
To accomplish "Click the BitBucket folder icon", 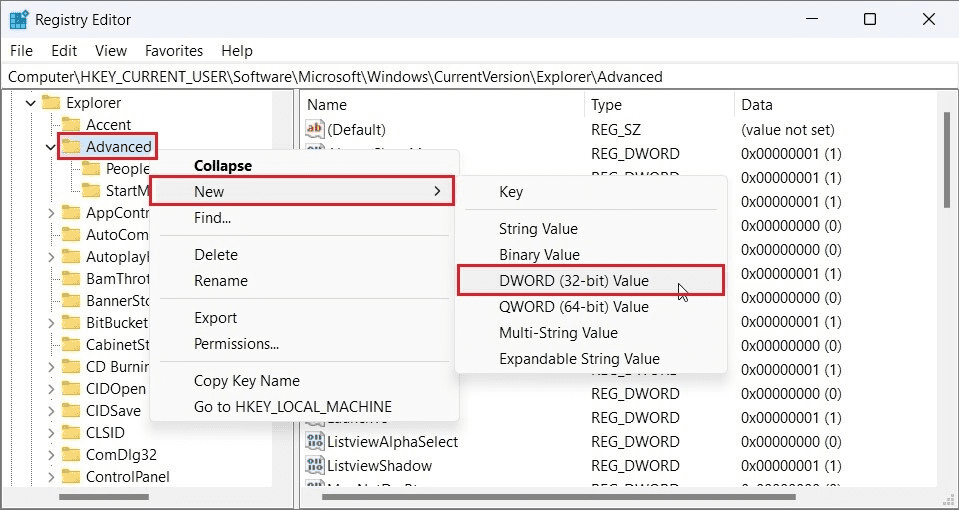I will click(x=71, y=322).
